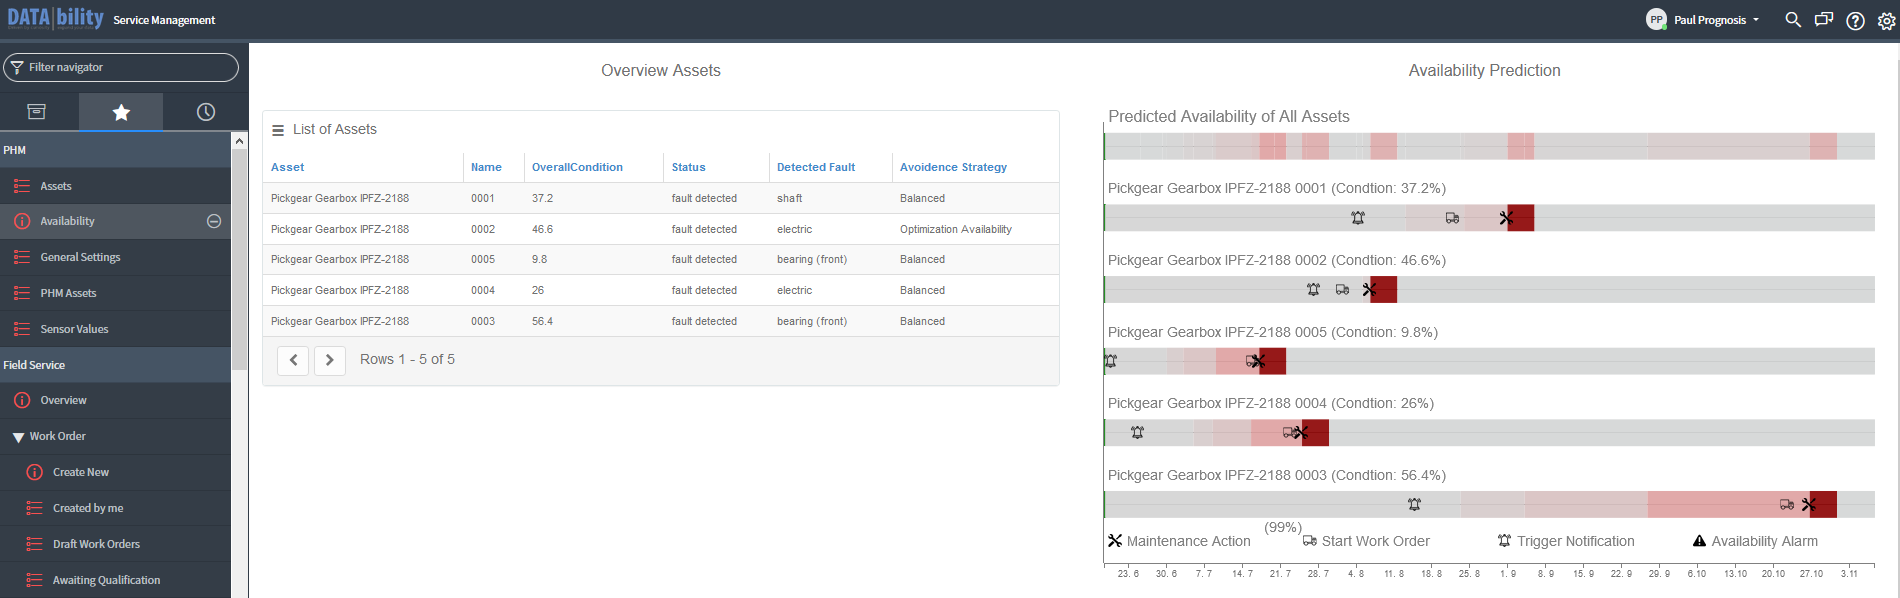Click dark red segment of asset 0004 bar
Viewport: 1900px width, 598px height.
pos(1316,433)
